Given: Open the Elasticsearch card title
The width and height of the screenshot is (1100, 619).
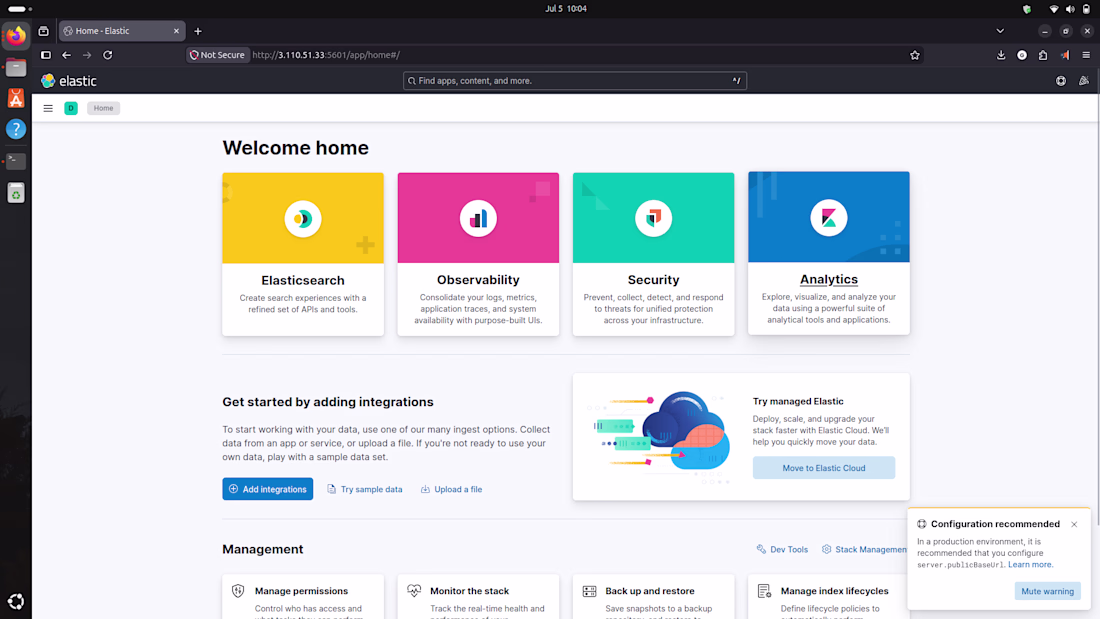Looking at the screenshot, I should pos(303,281).
